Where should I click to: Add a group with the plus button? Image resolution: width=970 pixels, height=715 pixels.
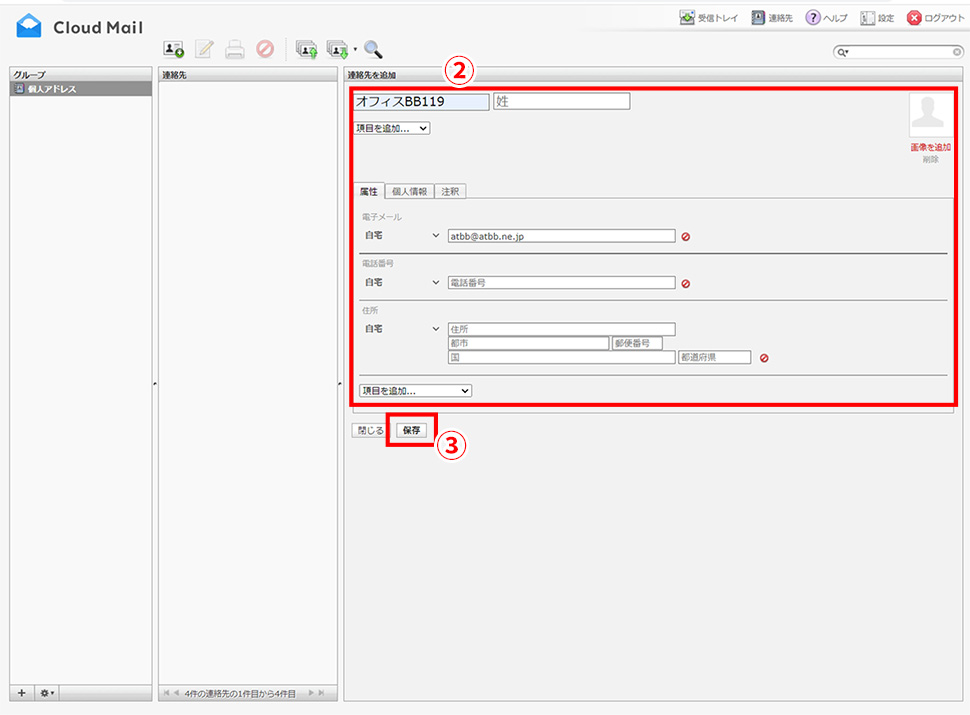pyautogui.click(x=22, y=693)
